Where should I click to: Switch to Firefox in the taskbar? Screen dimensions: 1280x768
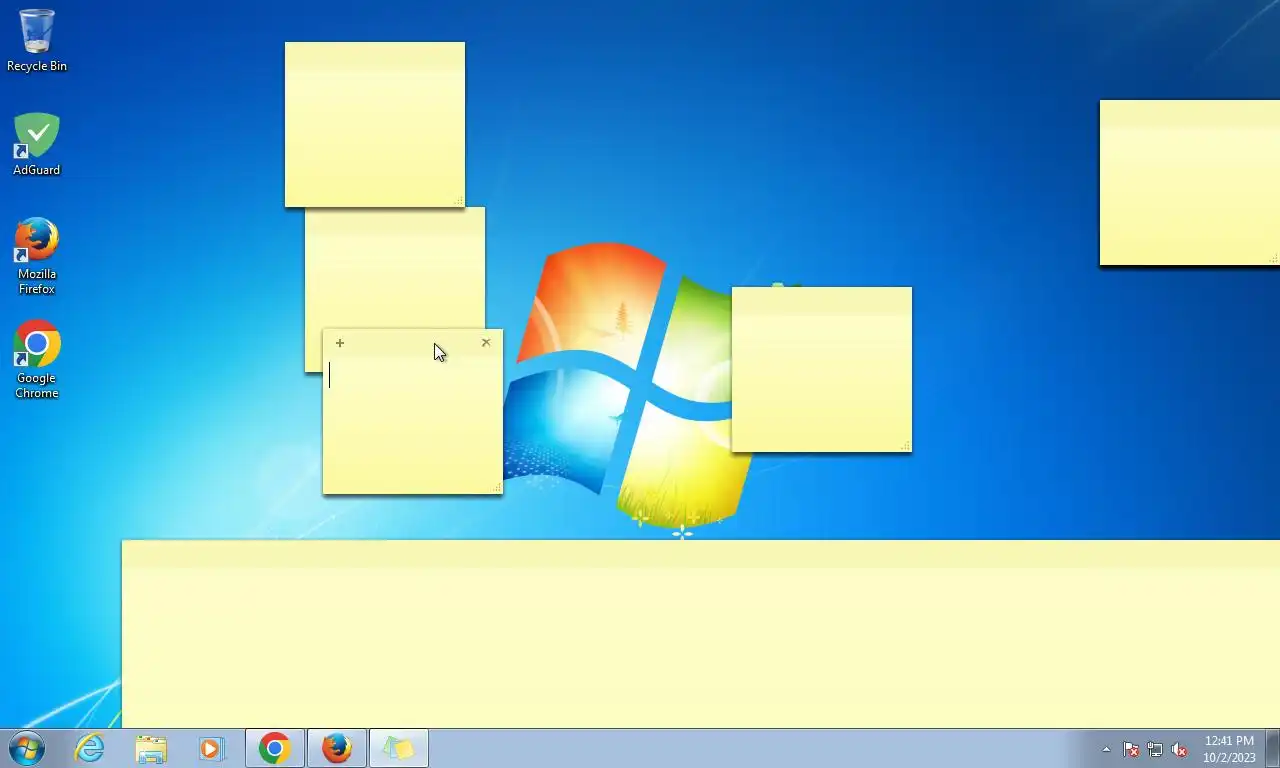(337, 748)
